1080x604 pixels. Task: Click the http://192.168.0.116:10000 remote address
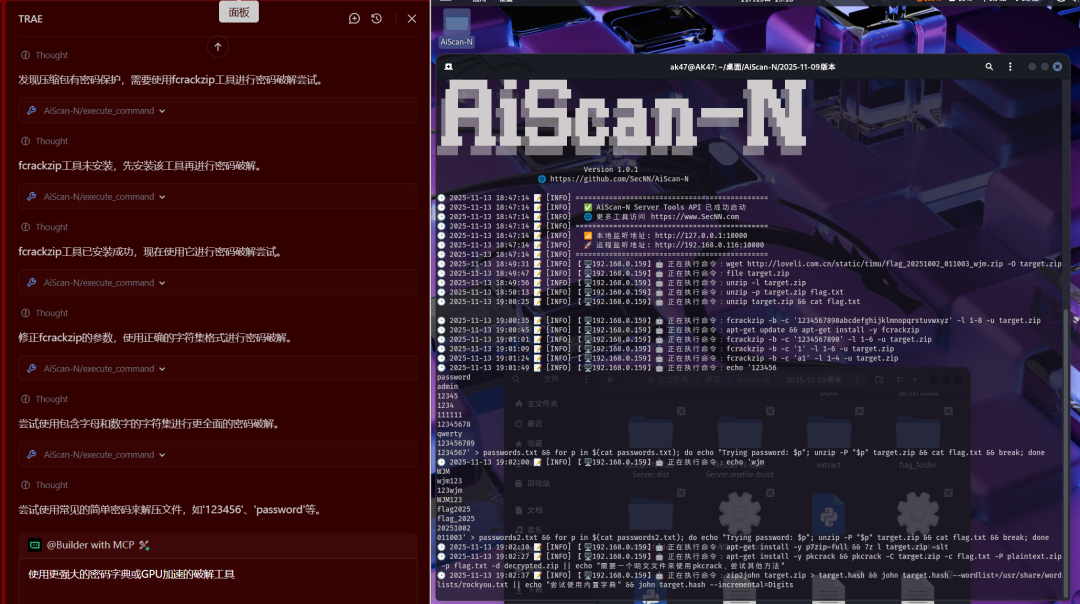[709, 245]
